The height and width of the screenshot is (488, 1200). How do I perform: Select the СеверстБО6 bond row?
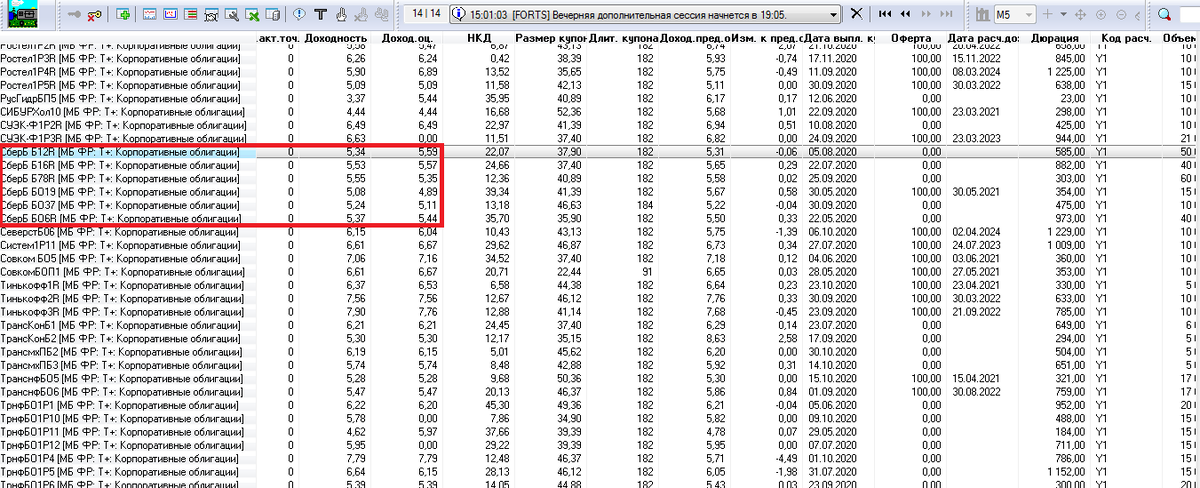pos(600,232)
